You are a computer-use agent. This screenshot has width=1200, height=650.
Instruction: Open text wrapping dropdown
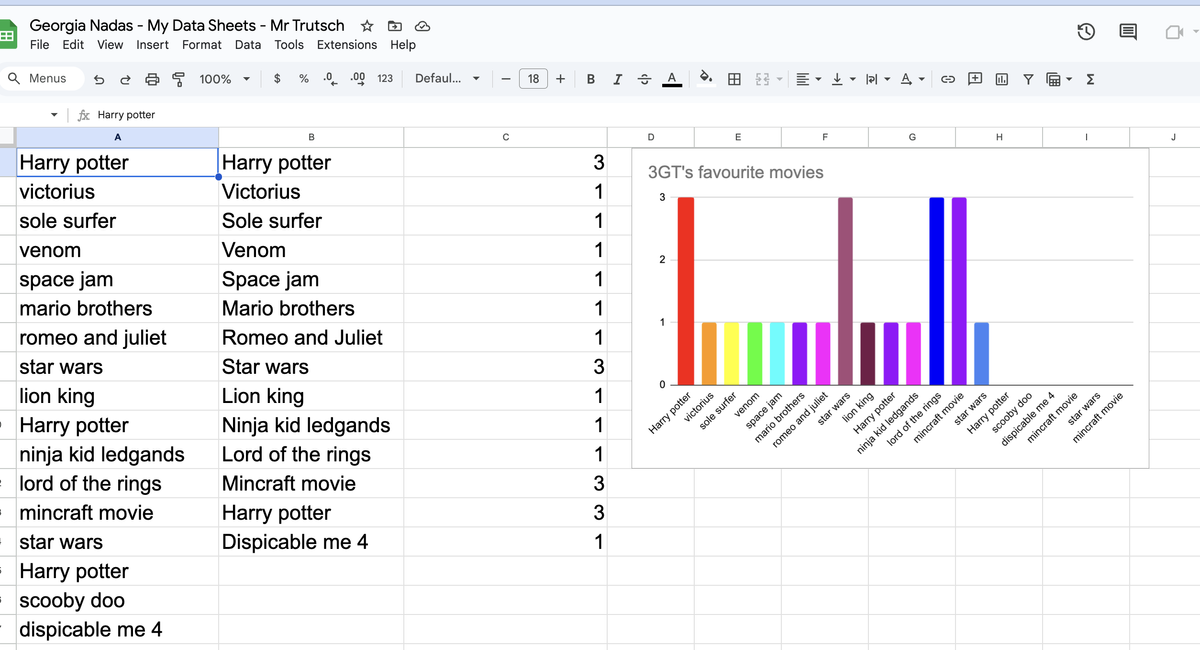[x=876, y=78]
